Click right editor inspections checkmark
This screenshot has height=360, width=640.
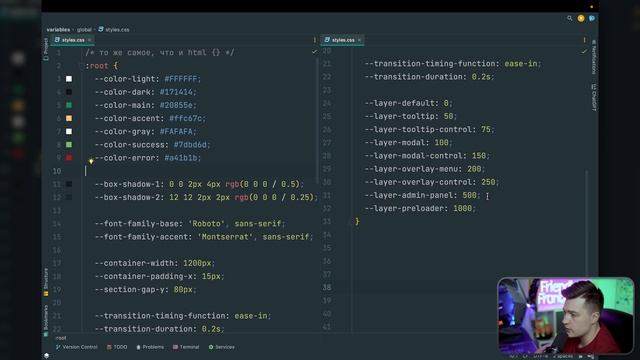584,51
